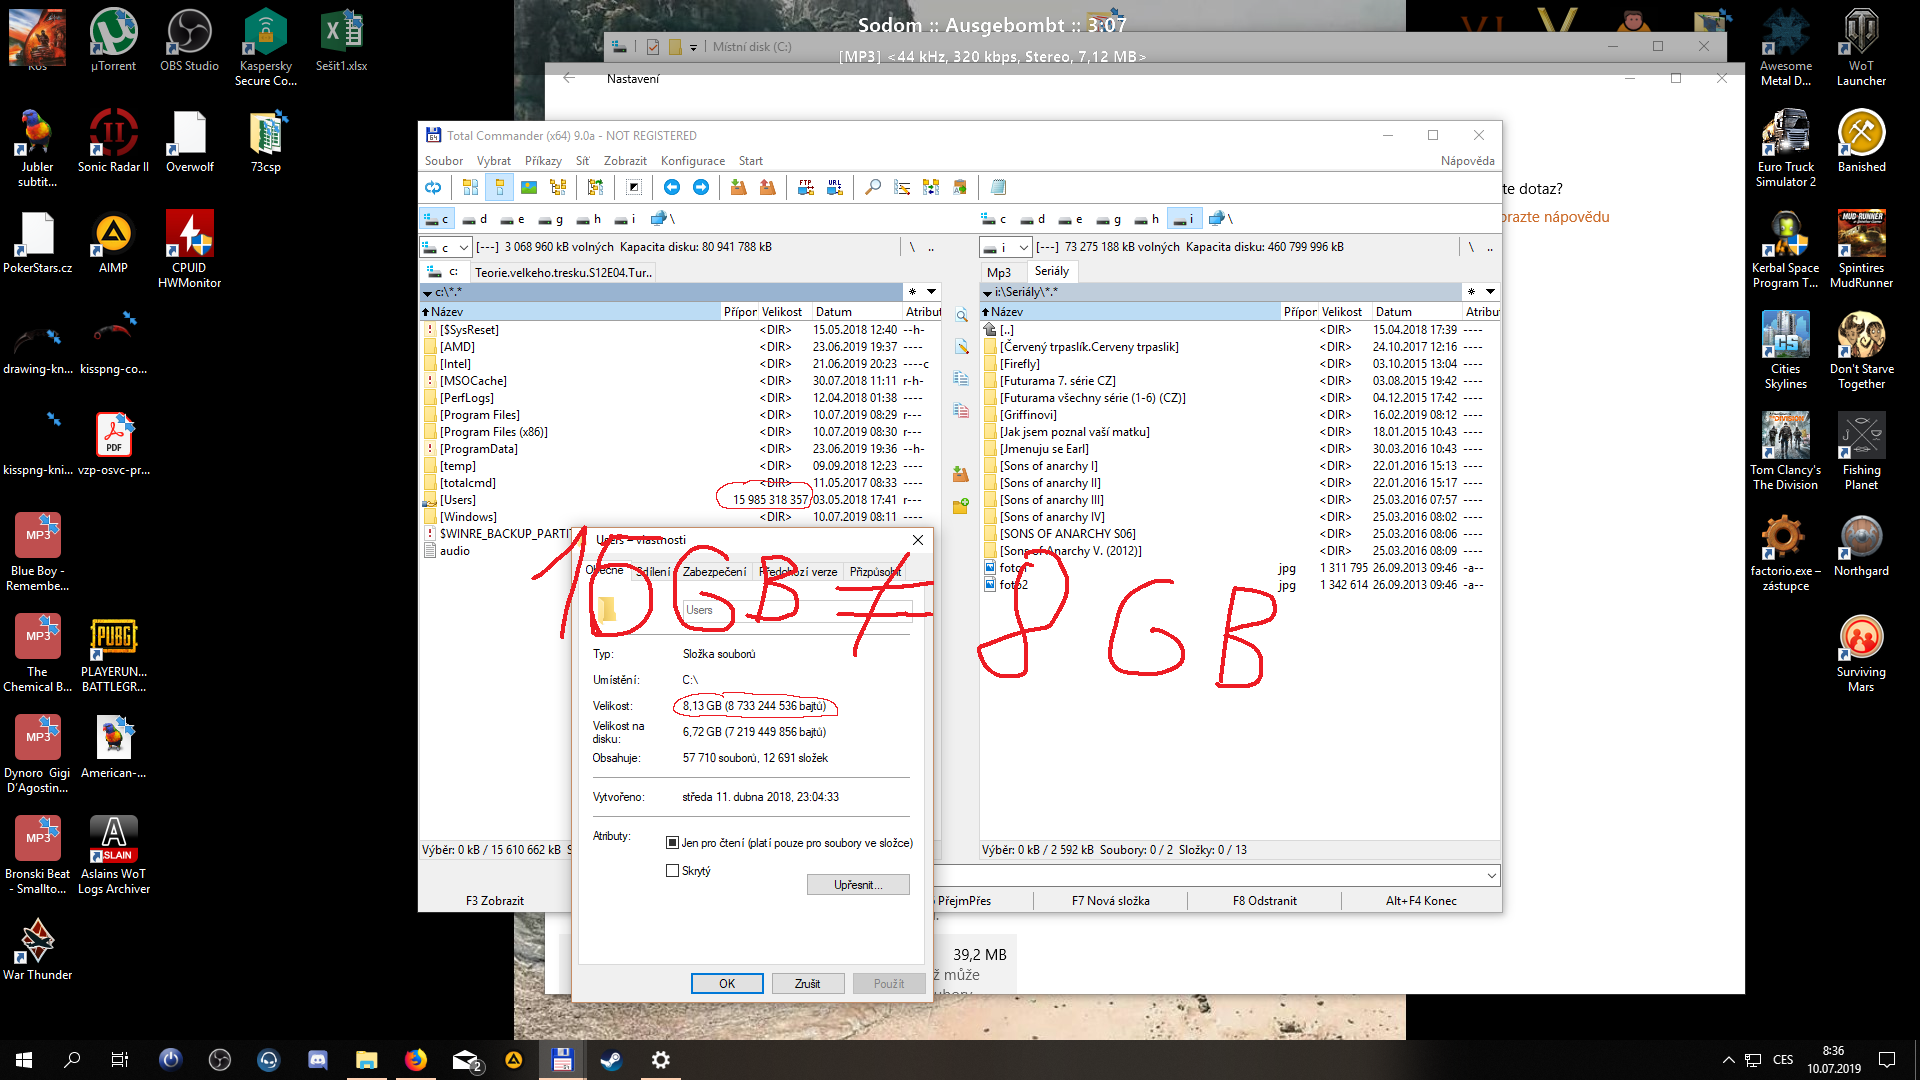Expand command line history dropdown

coord(1491,875)
